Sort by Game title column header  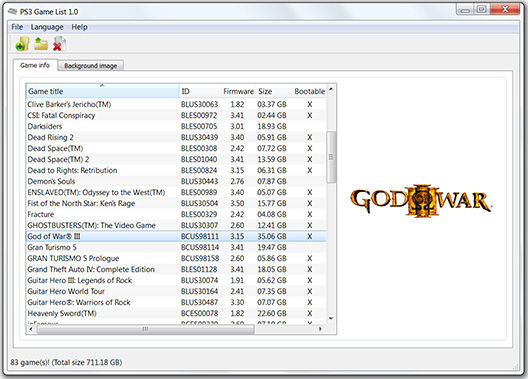(x=103, y=91)
